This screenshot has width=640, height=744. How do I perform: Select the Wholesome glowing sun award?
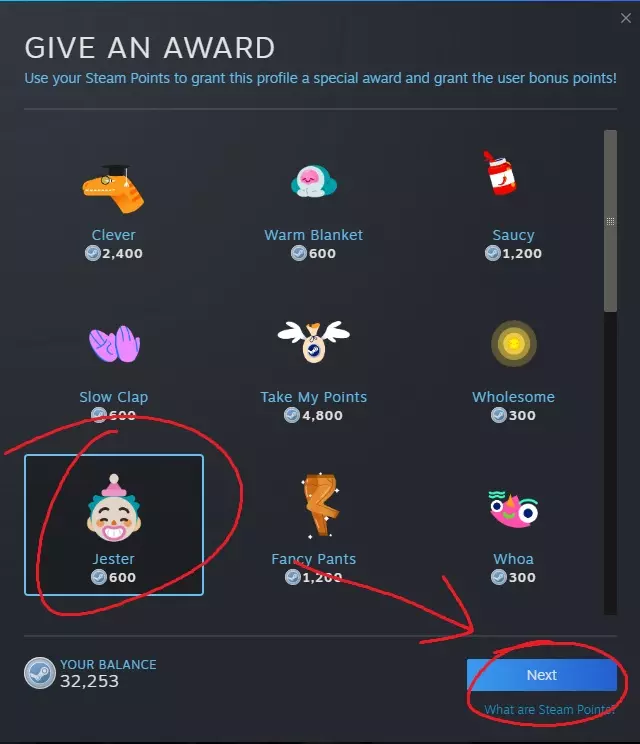[x=514, y=343]
